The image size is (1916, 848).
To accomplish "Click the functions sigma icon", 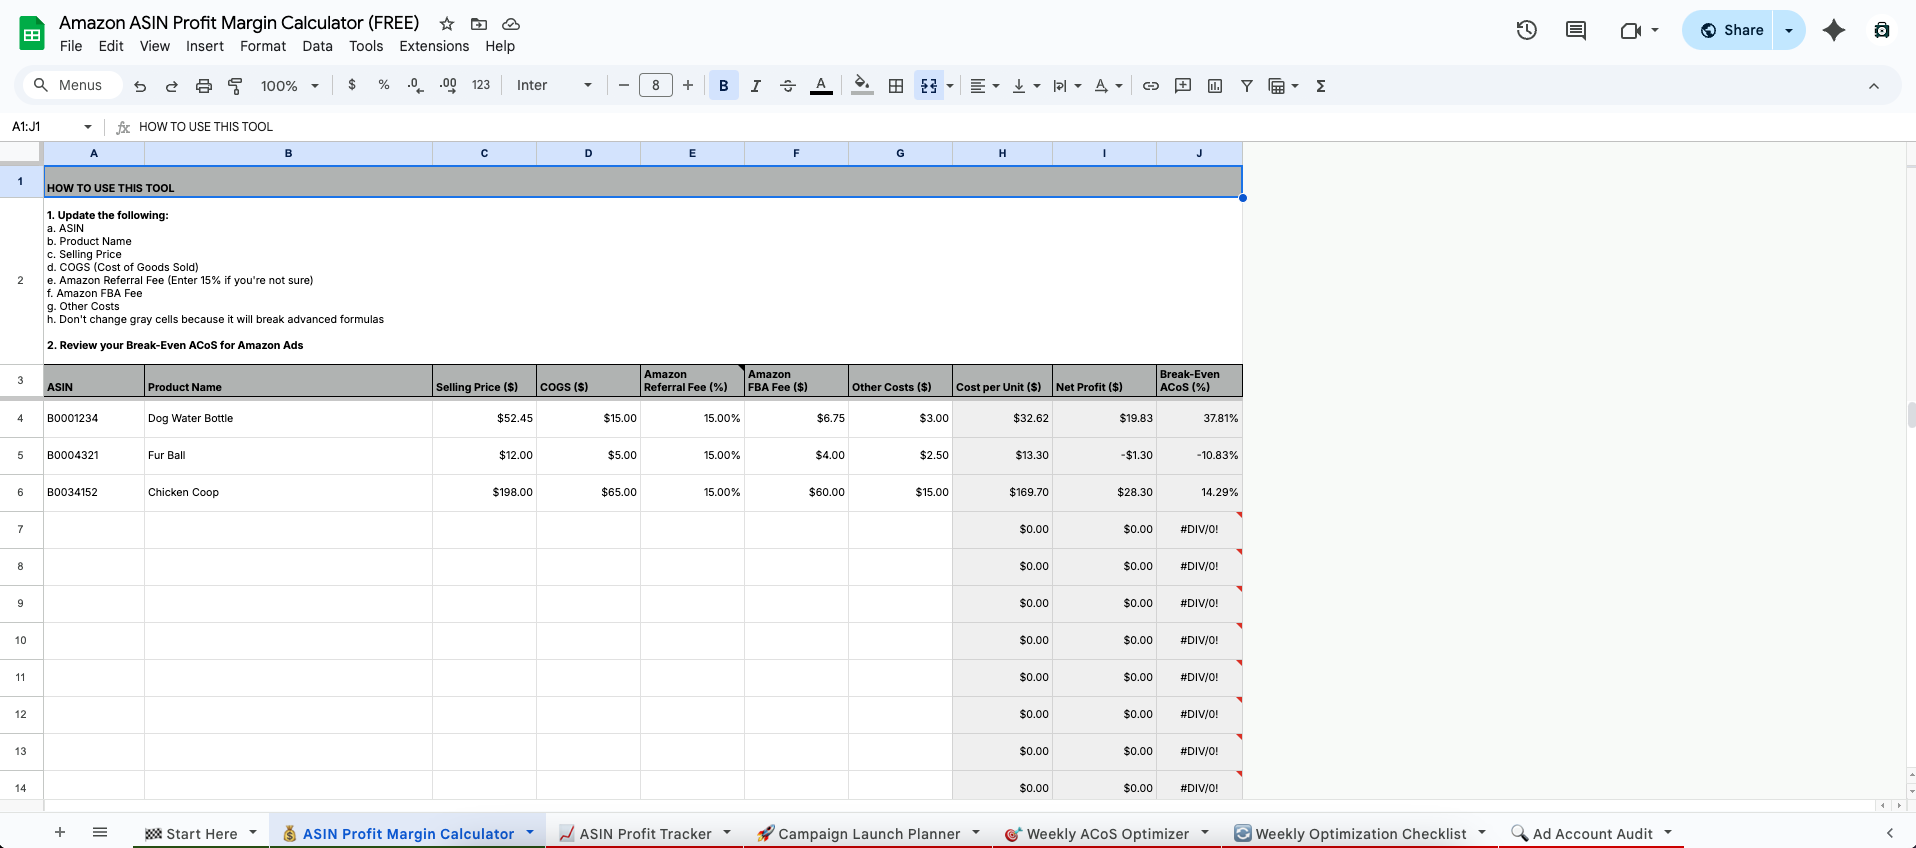I will click(1321, 86).
